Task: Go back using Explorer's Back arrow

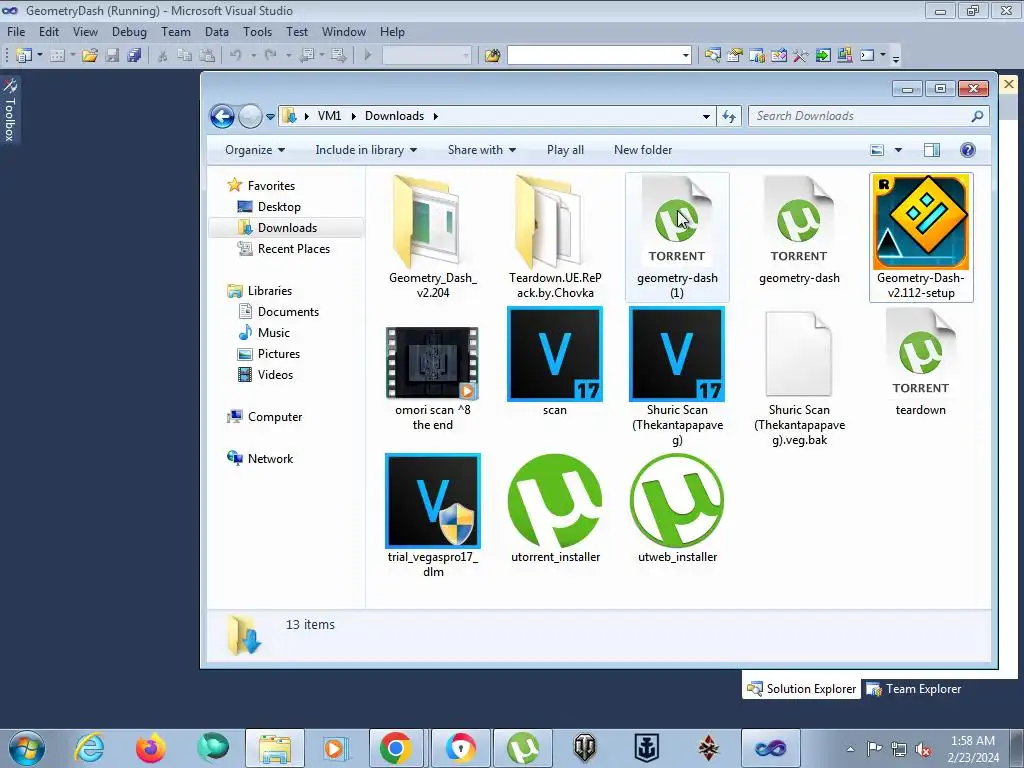Action: pyautogui.click(x=222, y=116)
